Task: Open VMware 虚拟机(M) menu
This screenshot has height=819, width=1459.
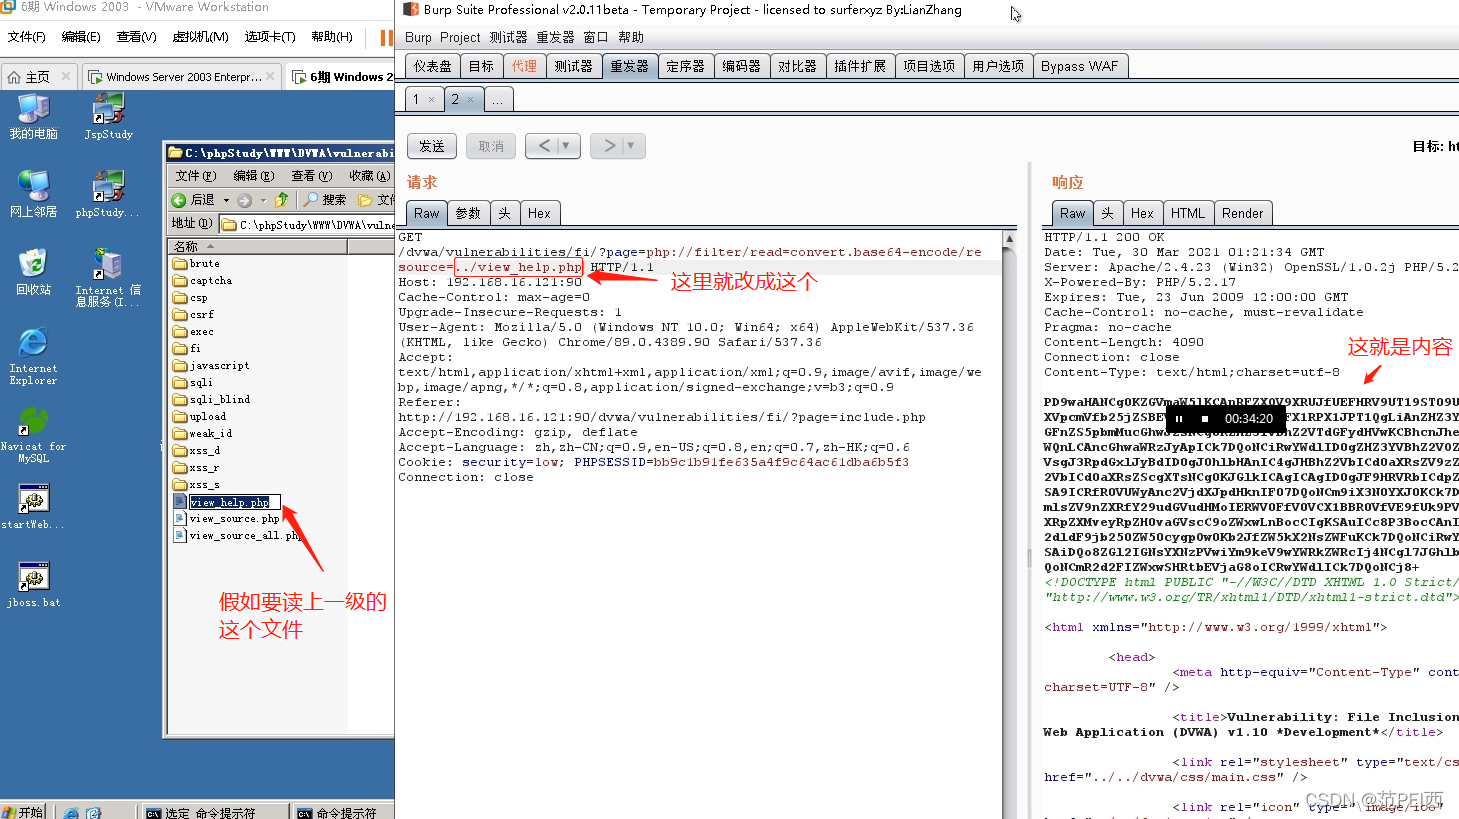Action: 200,37
